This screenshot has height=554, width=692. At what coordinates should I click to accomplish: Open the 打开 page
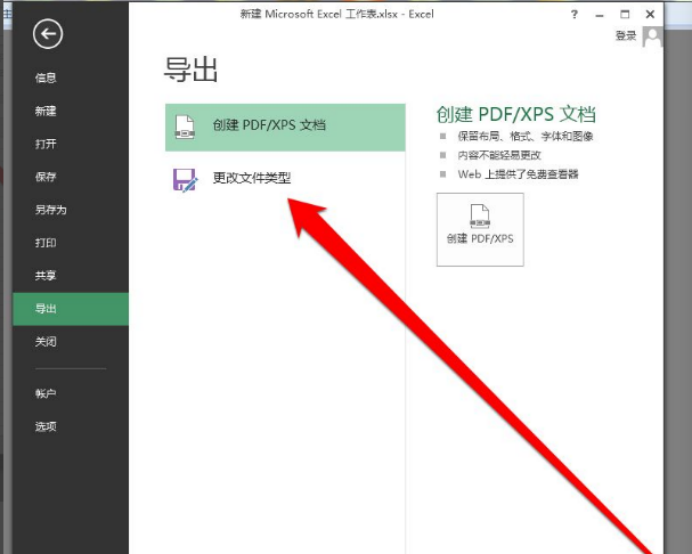[x=46, y=144]
